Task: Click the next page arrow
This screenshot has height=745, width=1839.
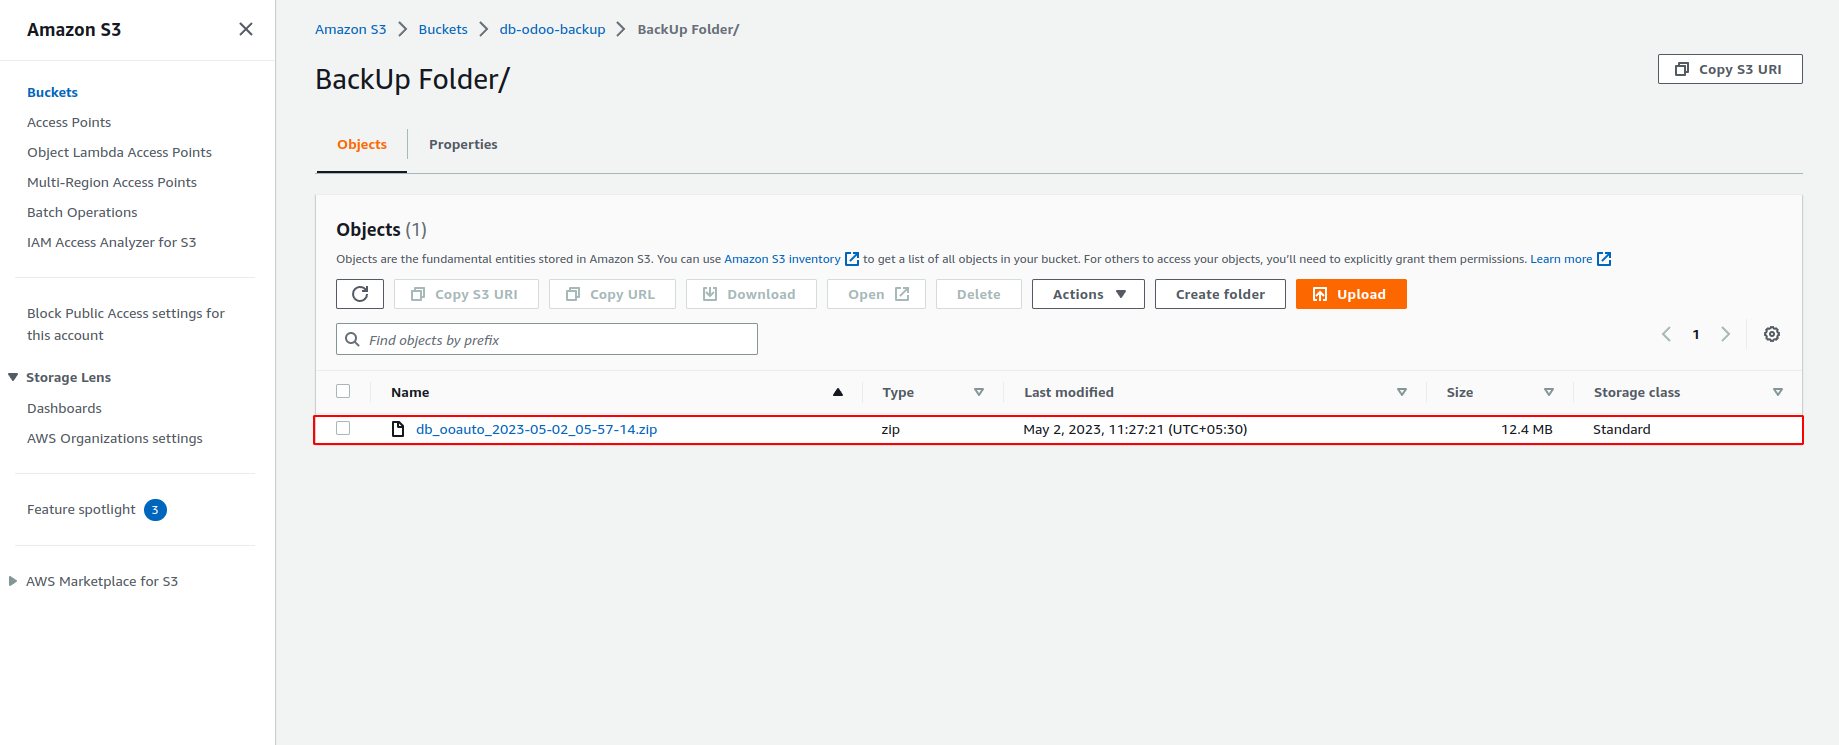Action: tap(1725, 334)
